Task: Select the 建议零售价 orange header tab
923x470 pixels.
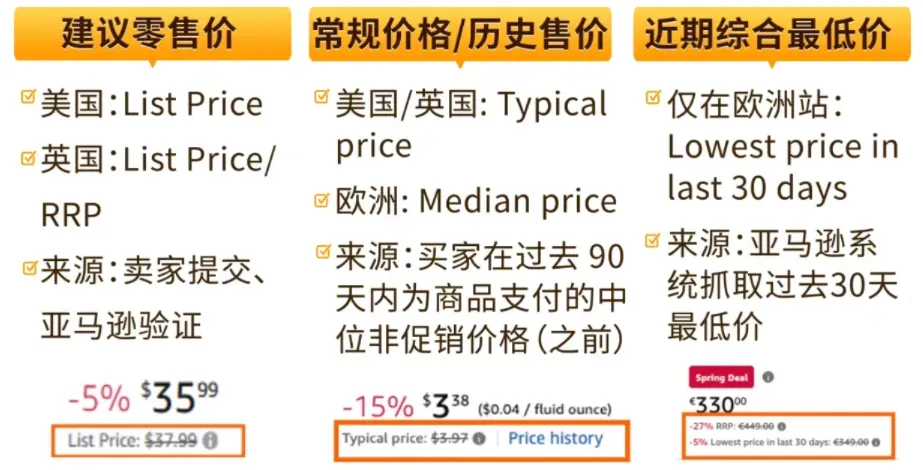Action: tap(152, 34)
